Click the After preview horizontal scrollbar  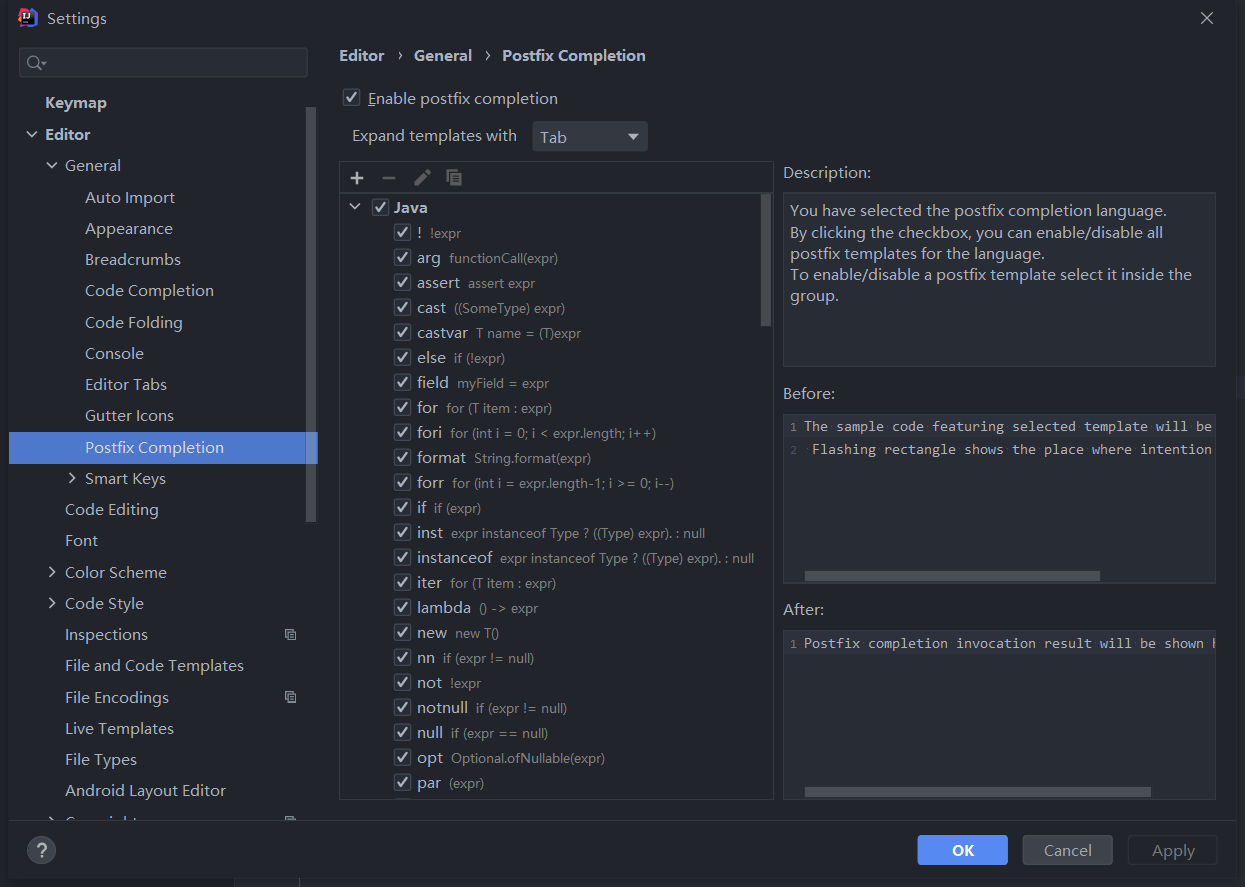[x=978, y=792]
